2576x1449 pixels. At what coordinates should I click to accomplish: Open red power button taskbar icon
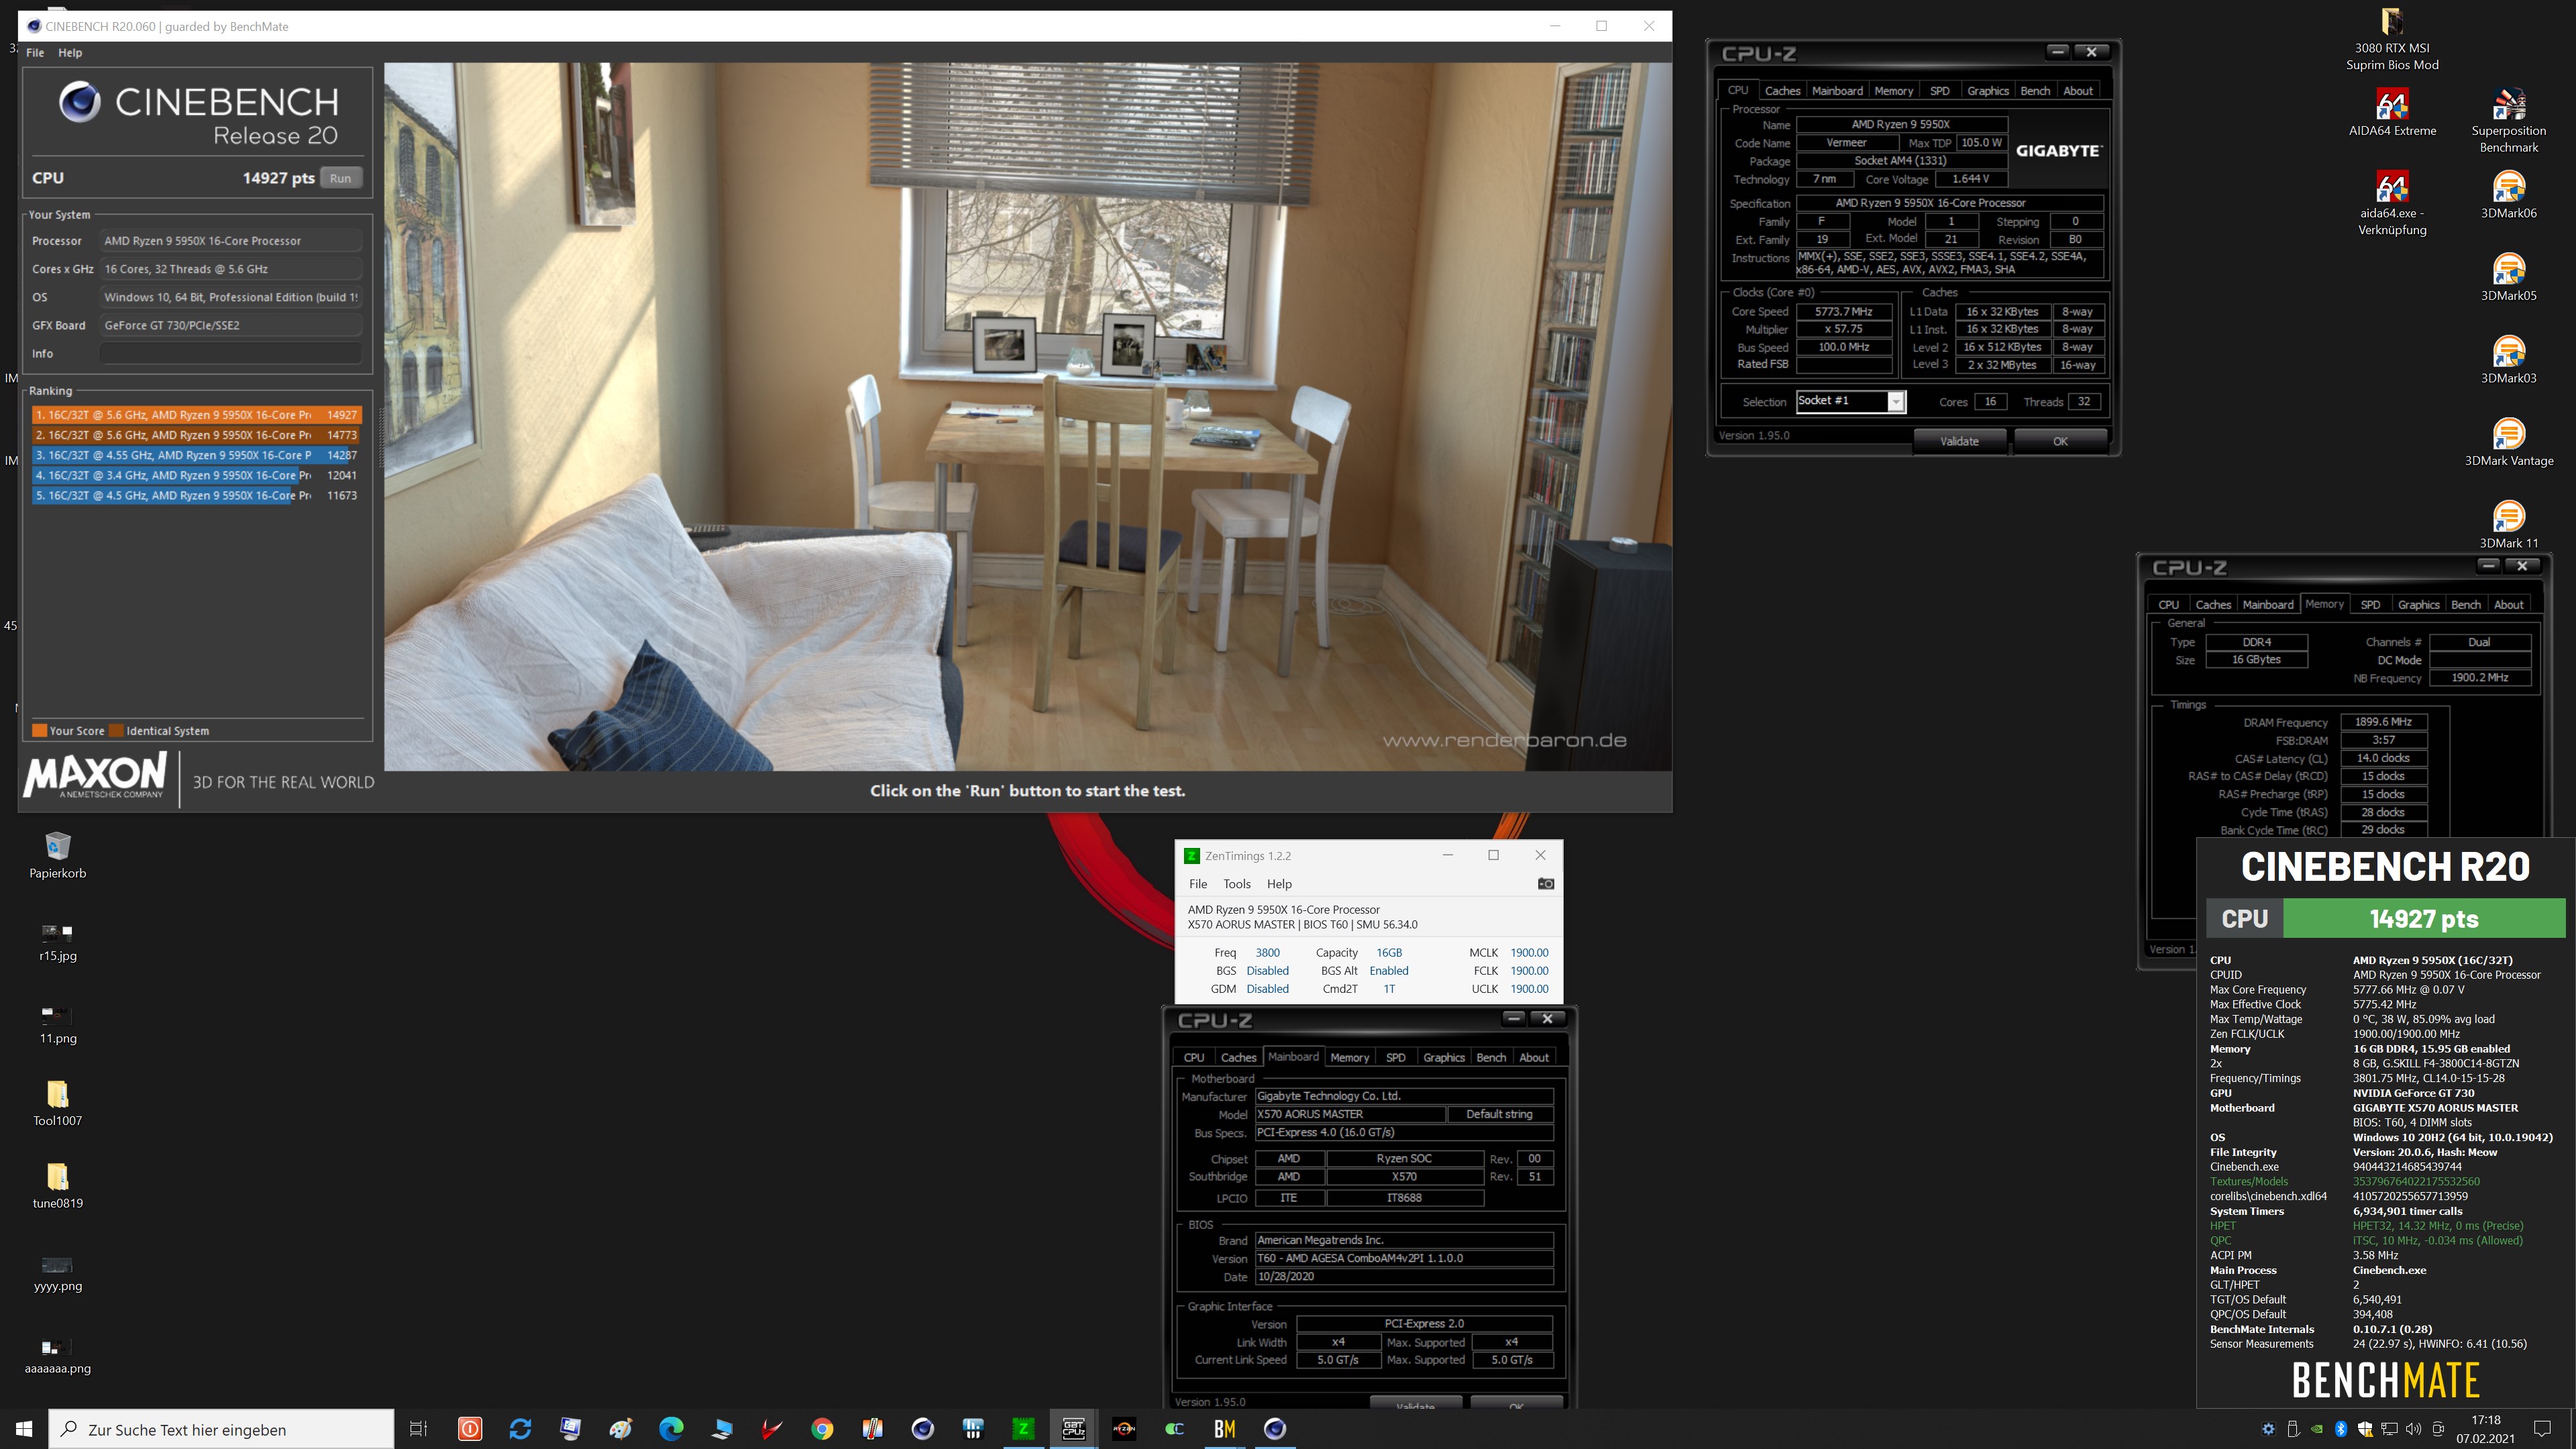(469, 1429)
